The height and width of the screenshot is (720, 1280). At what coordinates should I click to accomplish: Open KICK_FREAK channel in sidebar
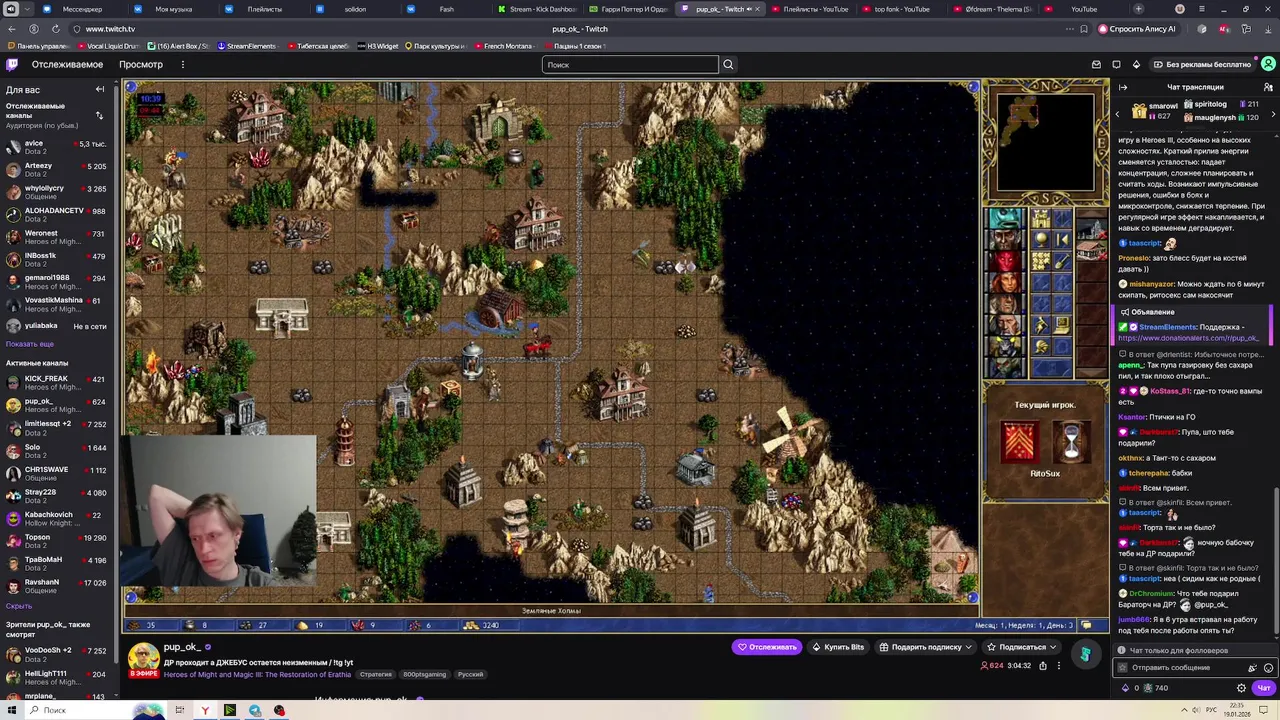click(59, 382)
